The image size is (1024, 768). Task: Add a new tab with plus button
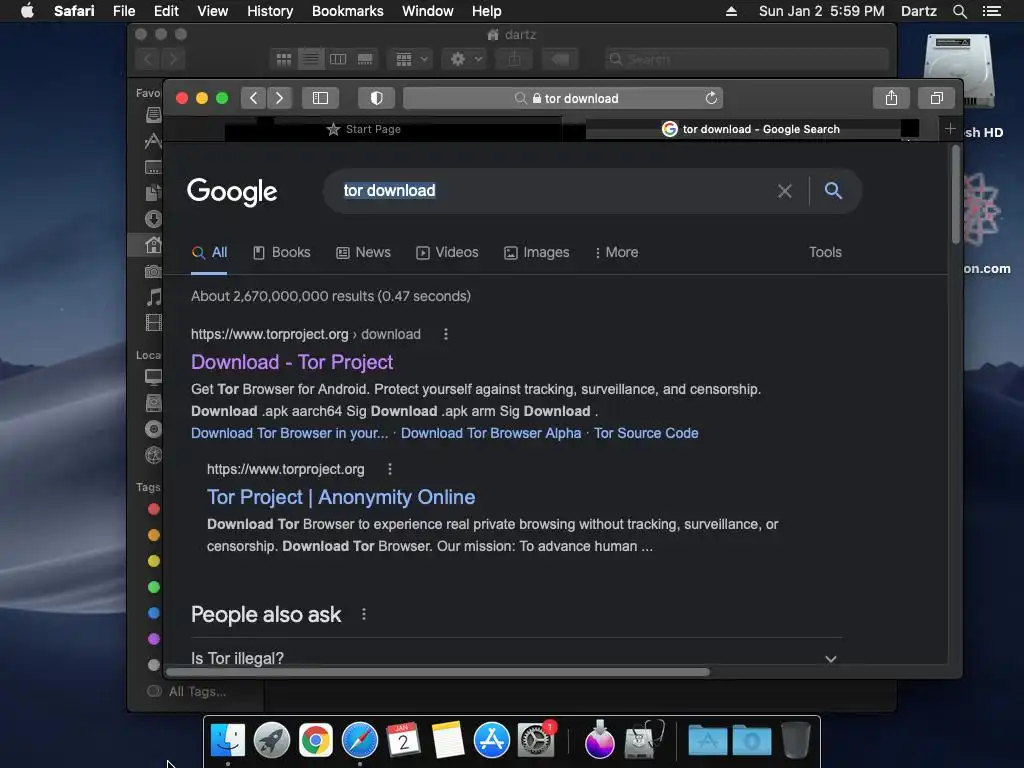tap(950, 129)
